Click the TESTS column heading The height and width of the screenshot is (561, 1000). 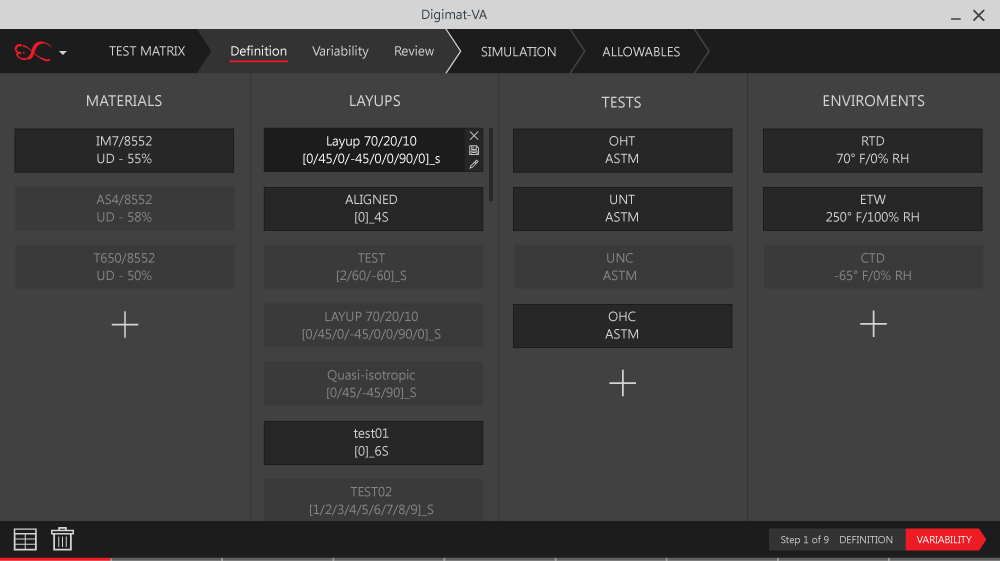(x=621, y=102)
